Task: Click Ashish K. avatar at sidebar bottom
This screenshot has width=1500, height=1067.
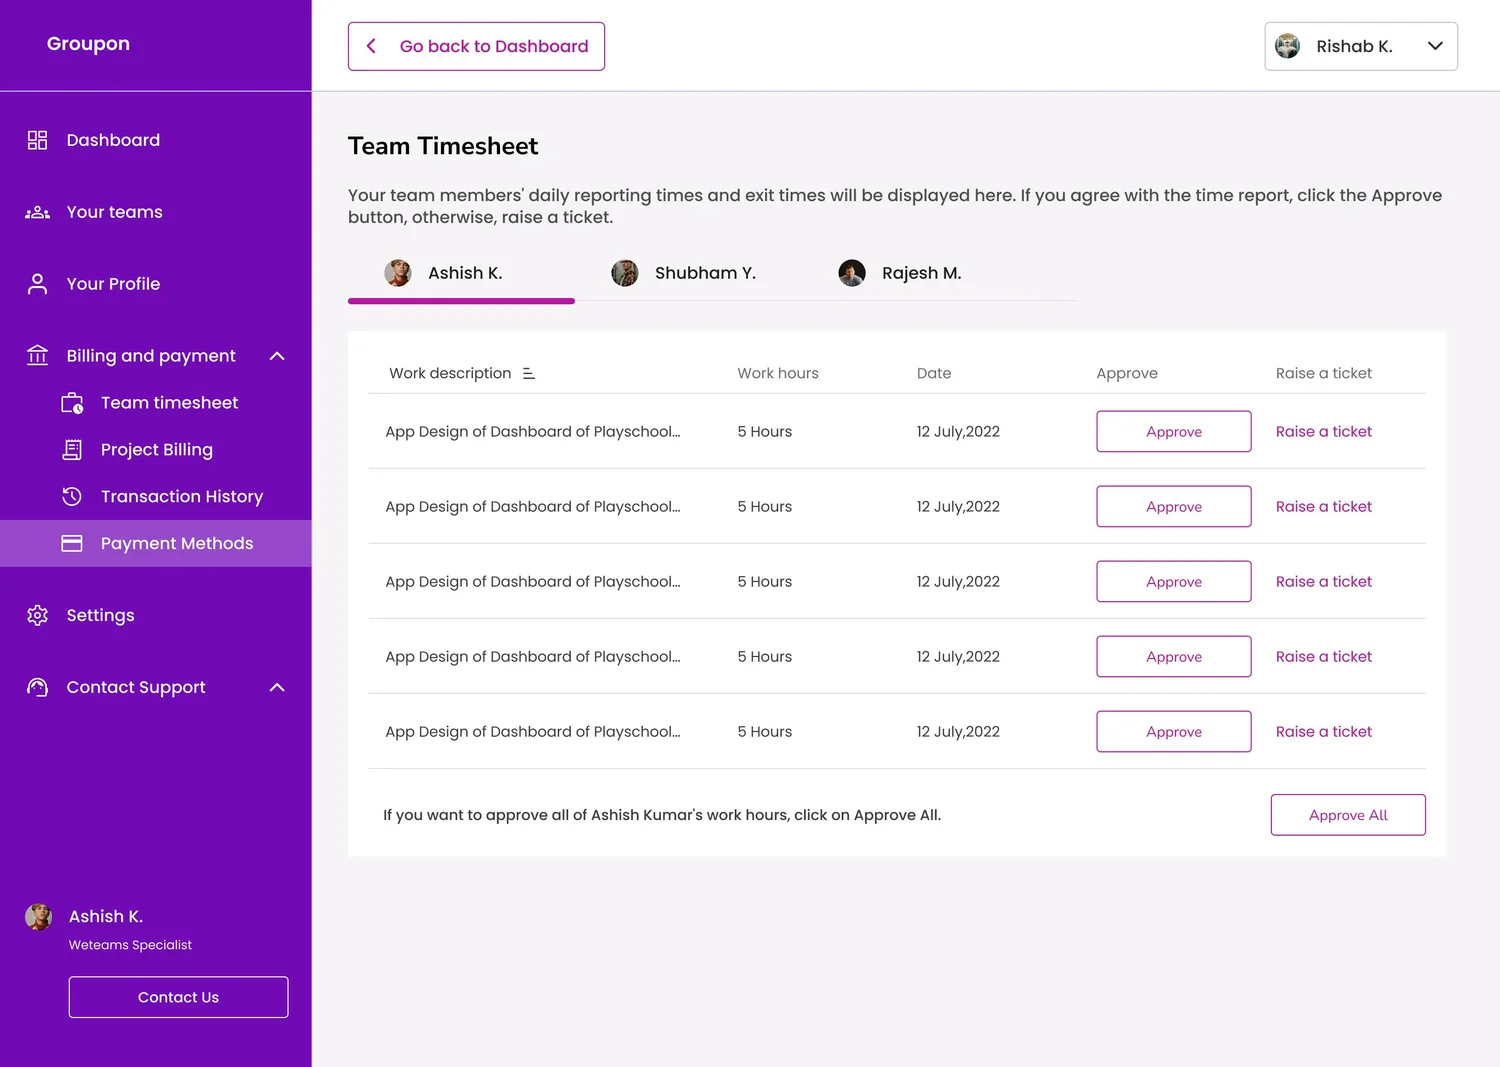Action: 38,917
